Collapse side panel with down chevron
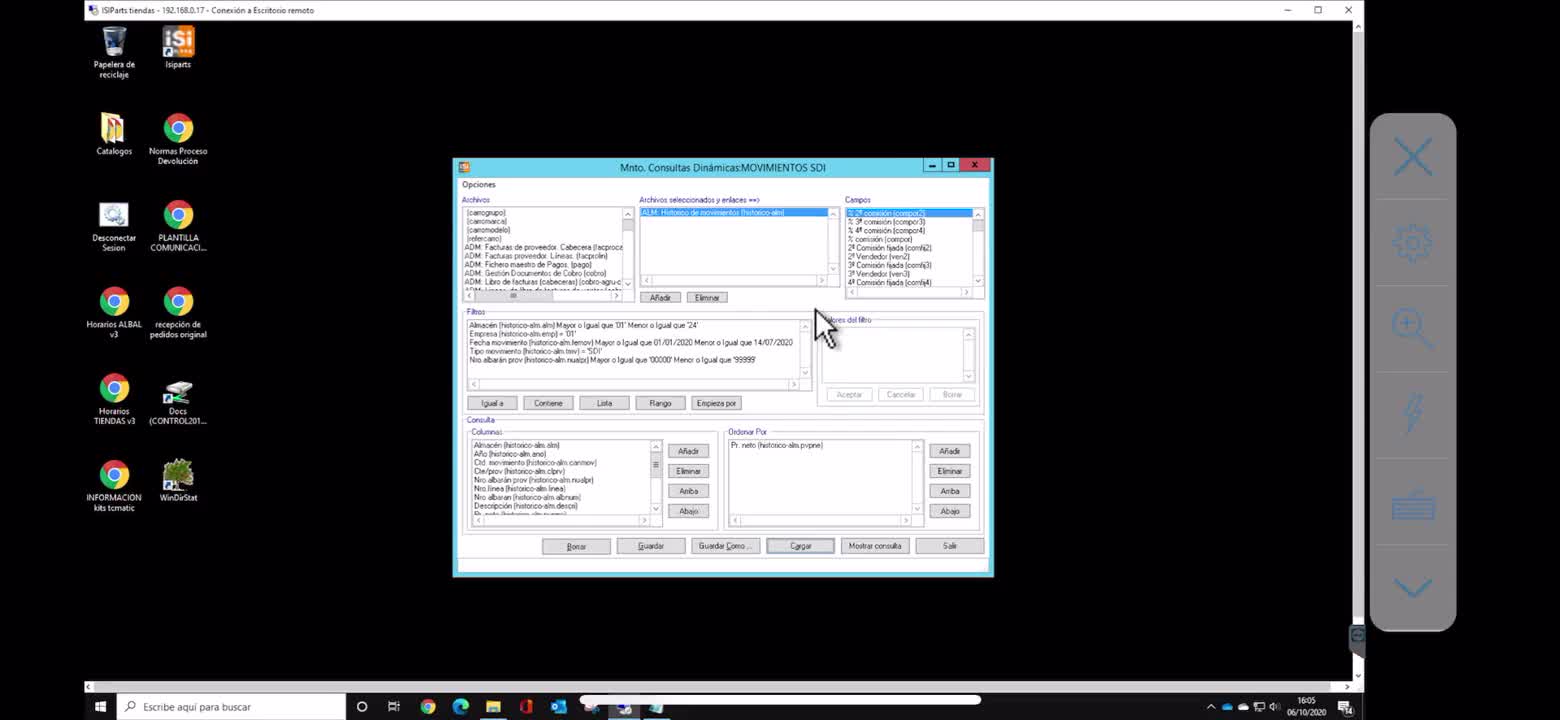1560x720 pixels. 1413,587
